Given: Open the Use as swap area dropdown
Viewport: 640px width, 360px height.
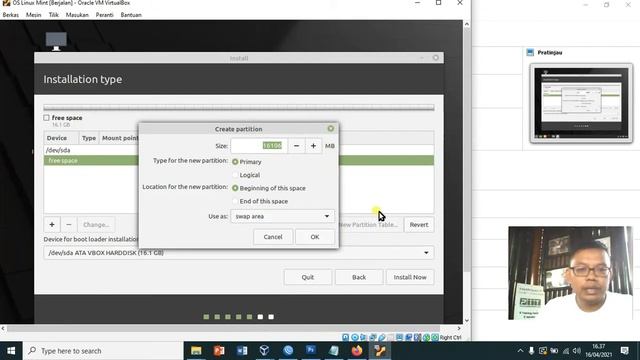Looking at the screenshot, I should pos(282,216).
